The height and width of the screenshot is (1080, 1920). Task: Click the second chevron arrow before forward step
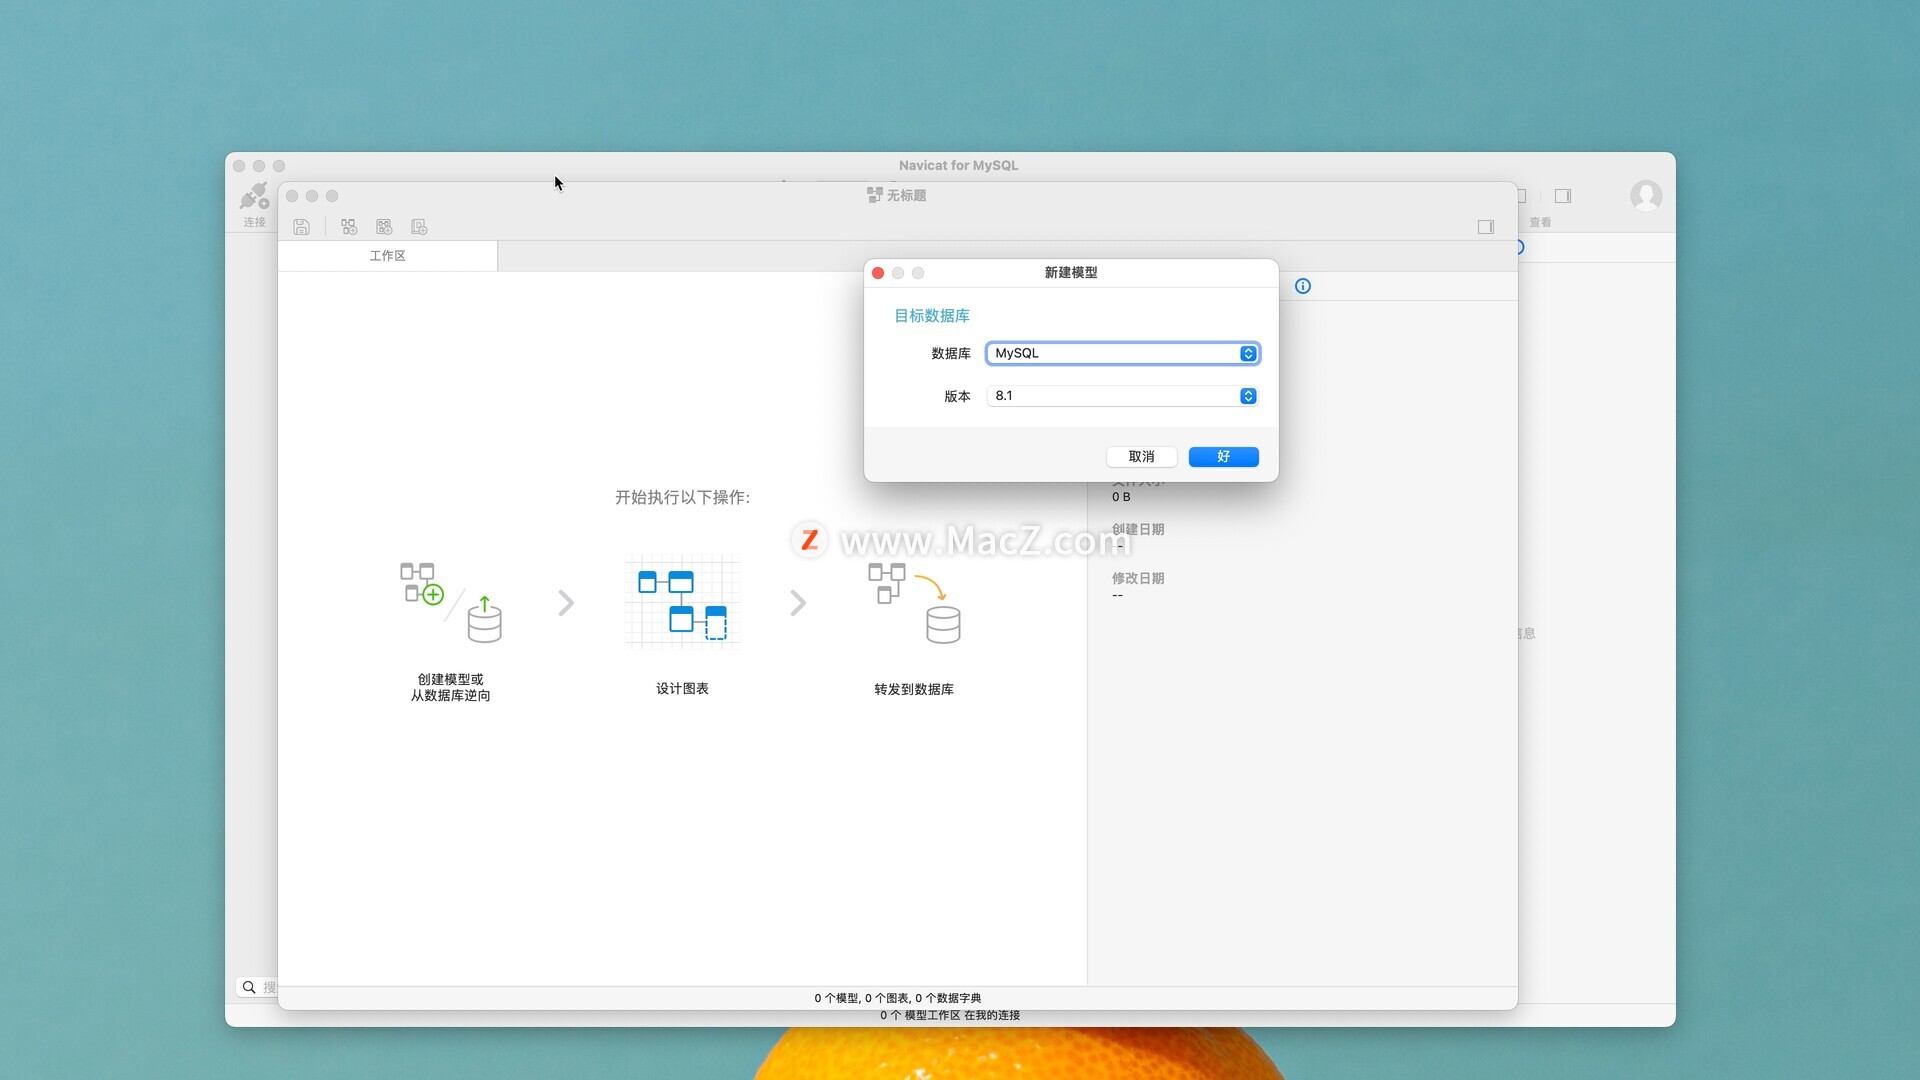click(x=798, y=602)
